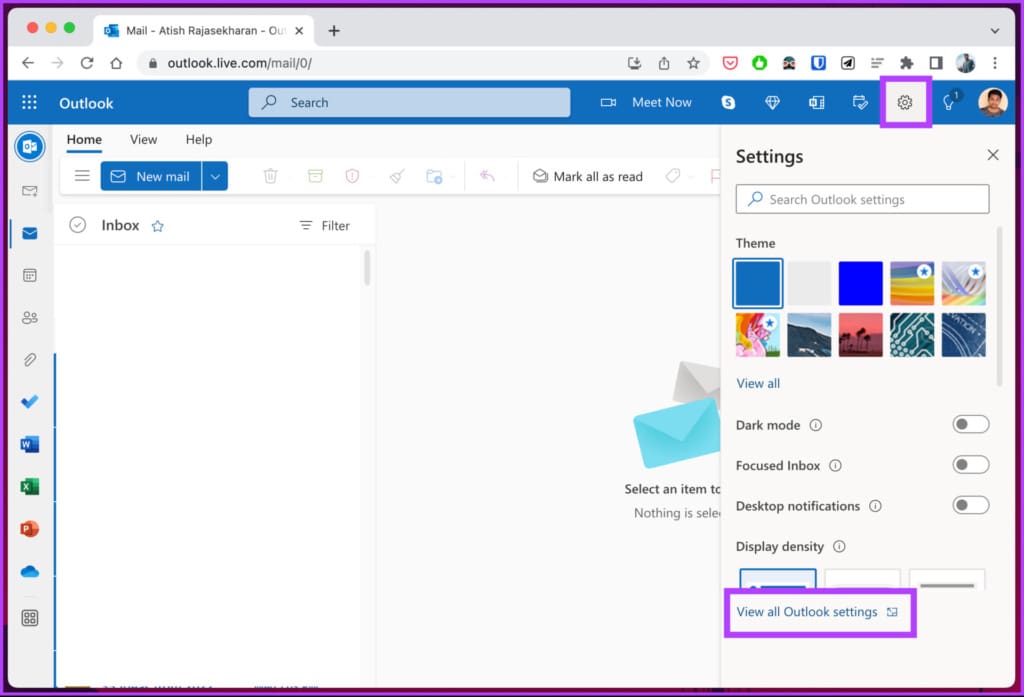
Task: Switch to the View ribbon tab
Action: [143, 140]
